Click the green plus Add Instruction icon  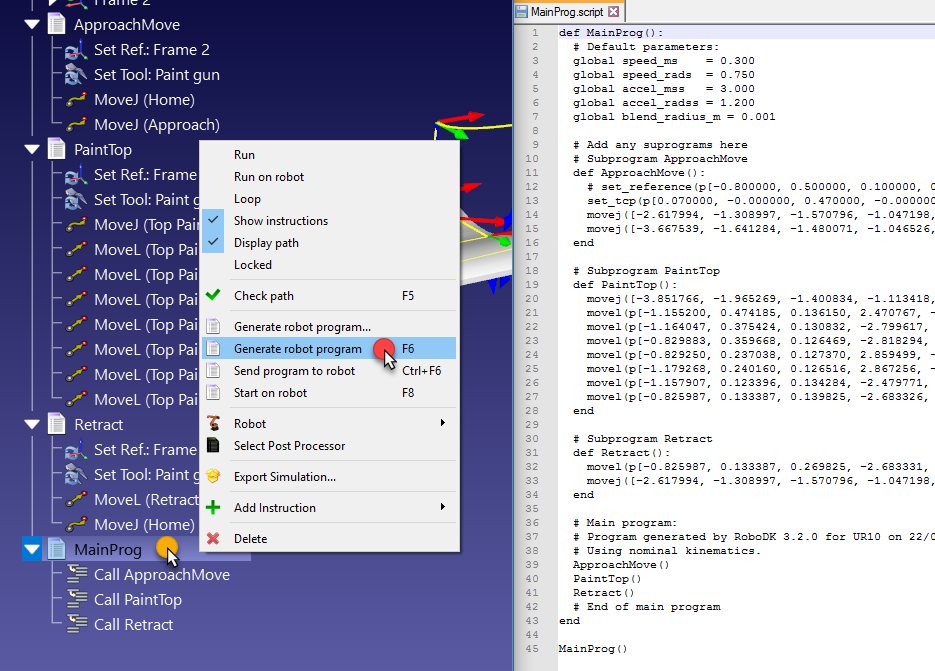(x=213, y=508)
